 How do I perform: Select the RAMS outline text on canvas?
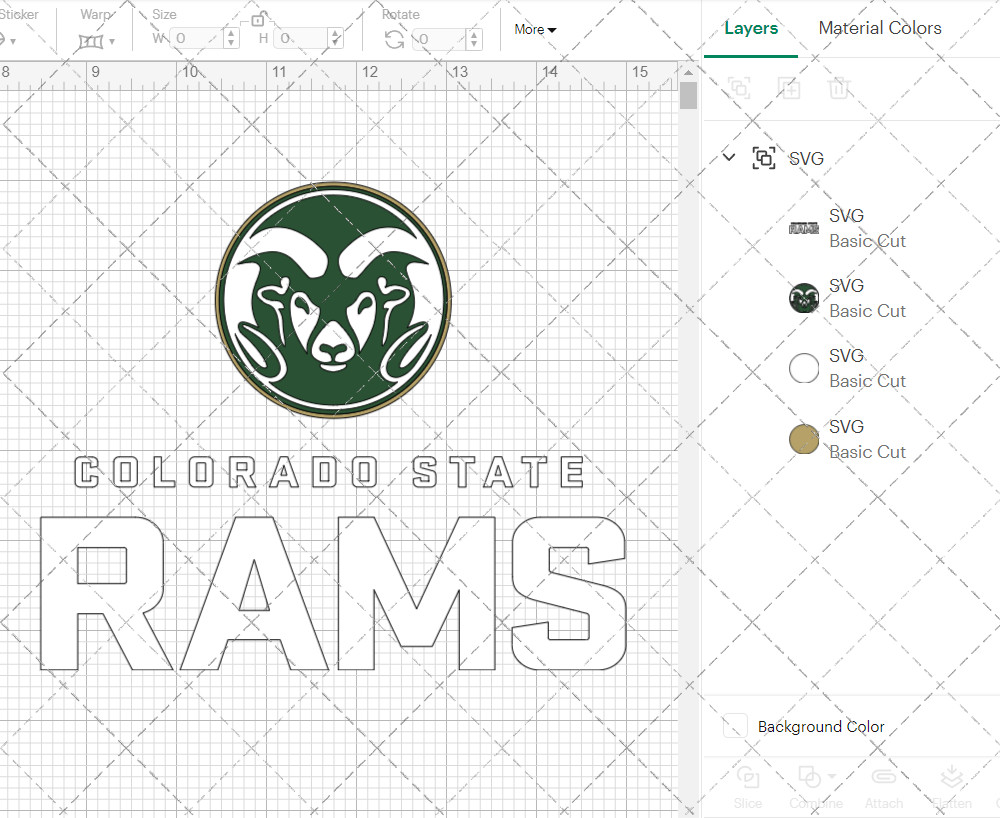click(x=333, y=594)
